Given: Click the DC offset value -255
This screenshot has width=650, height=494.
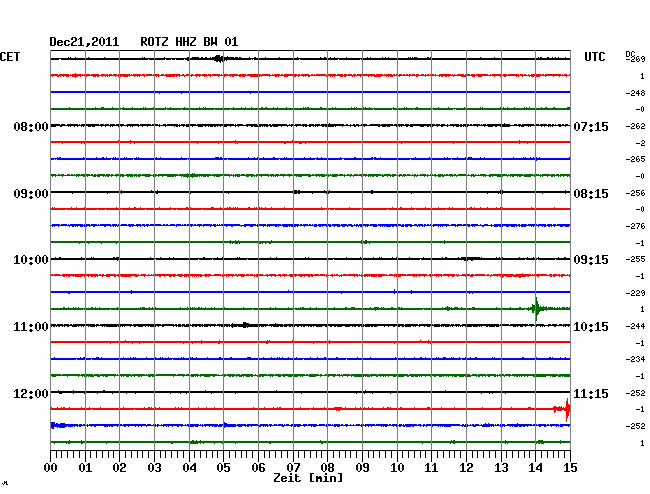Looking at the screenshot, I should [x=635, y=259].
